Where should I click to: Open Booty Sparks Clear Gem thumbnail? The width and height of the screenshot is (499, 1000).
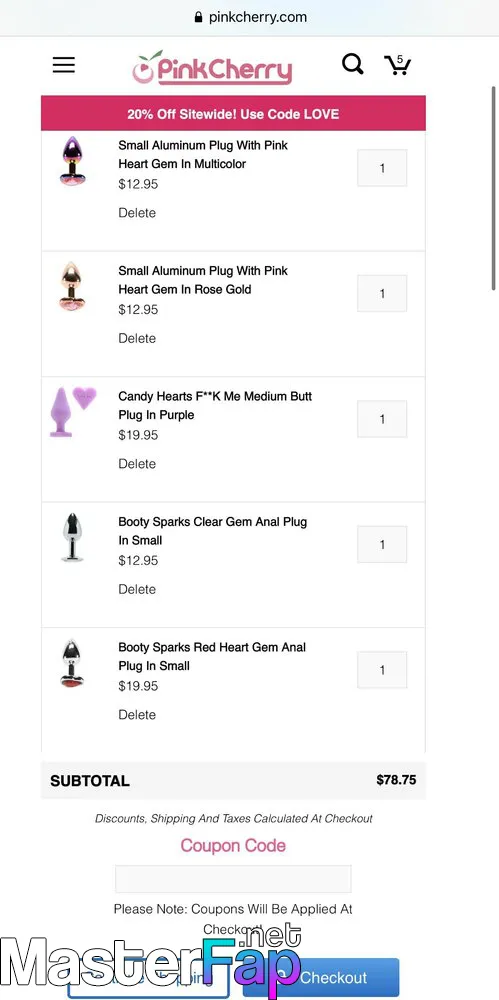tap(72, 537)
